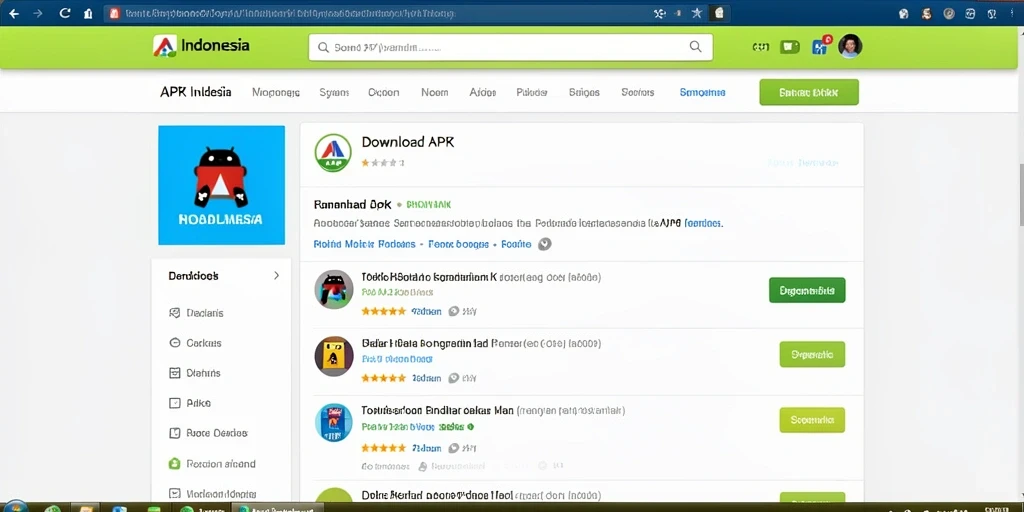This screenshot has height=512, width=1024.
Task: Open the folder icon on the Windows taskbar
Action: coord(84,507)
